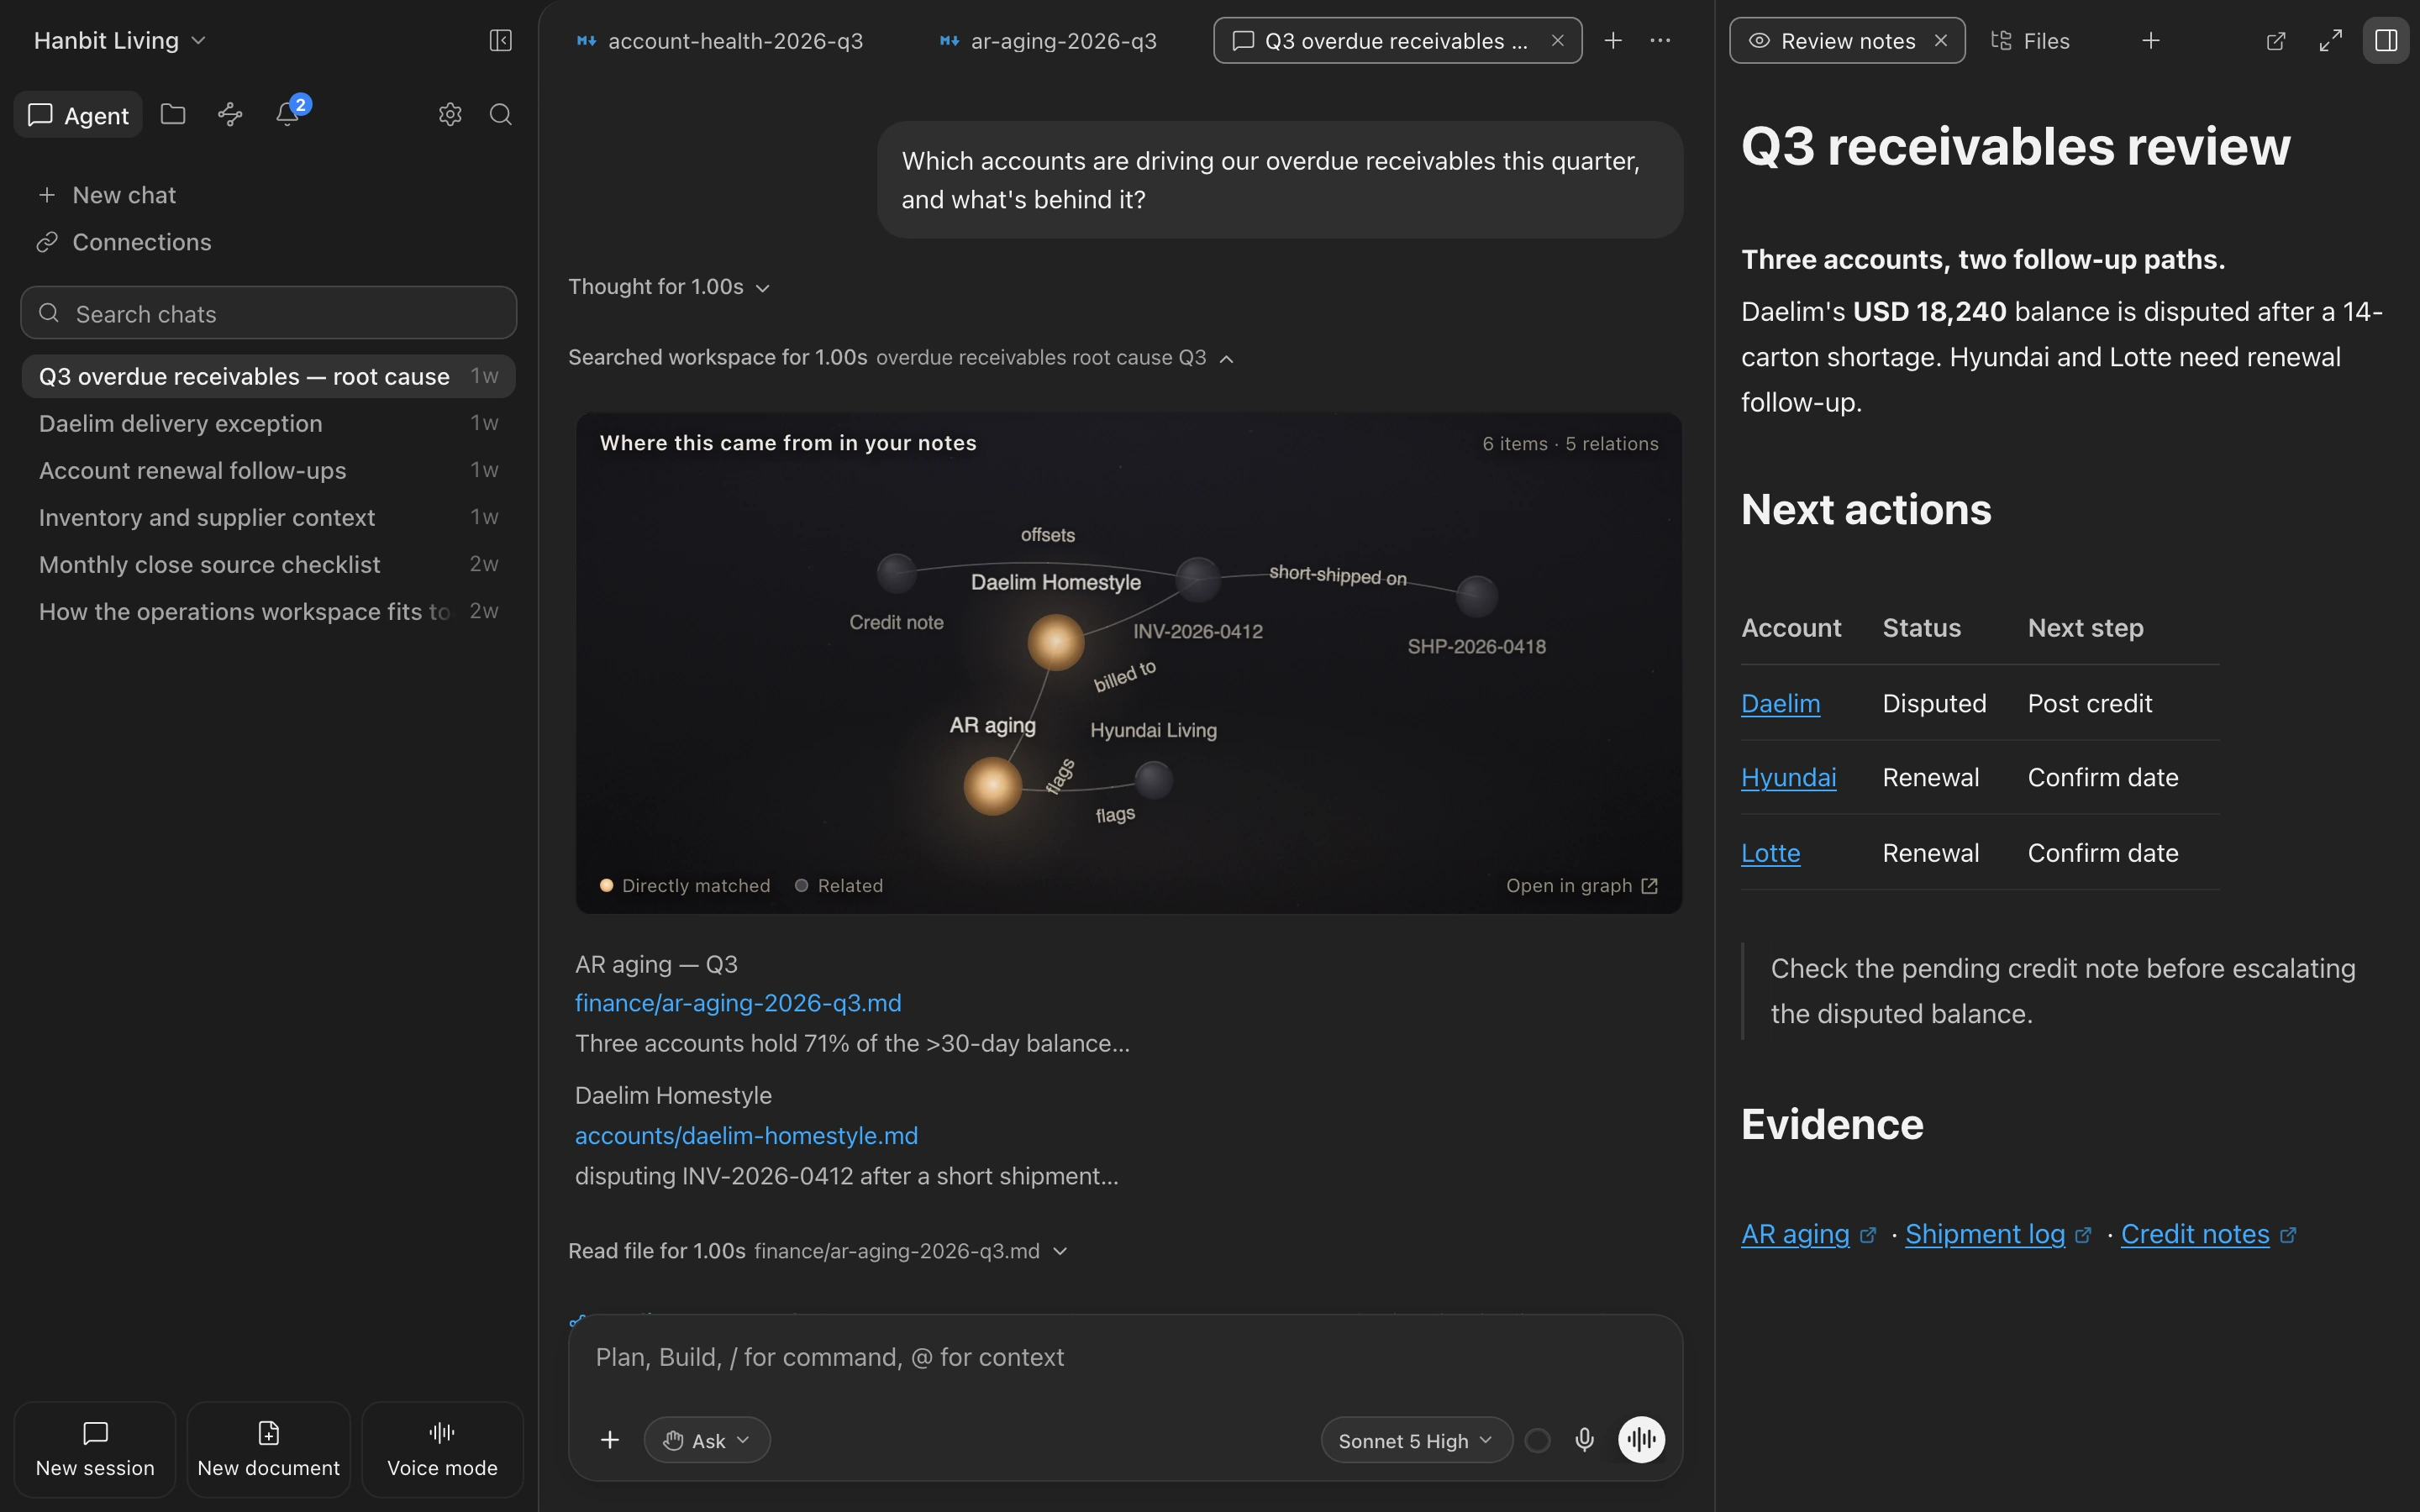Select the AR aging graph node
Image resolution: width=2420 pixels, height=1512 pixels.
tap(993, 786)
